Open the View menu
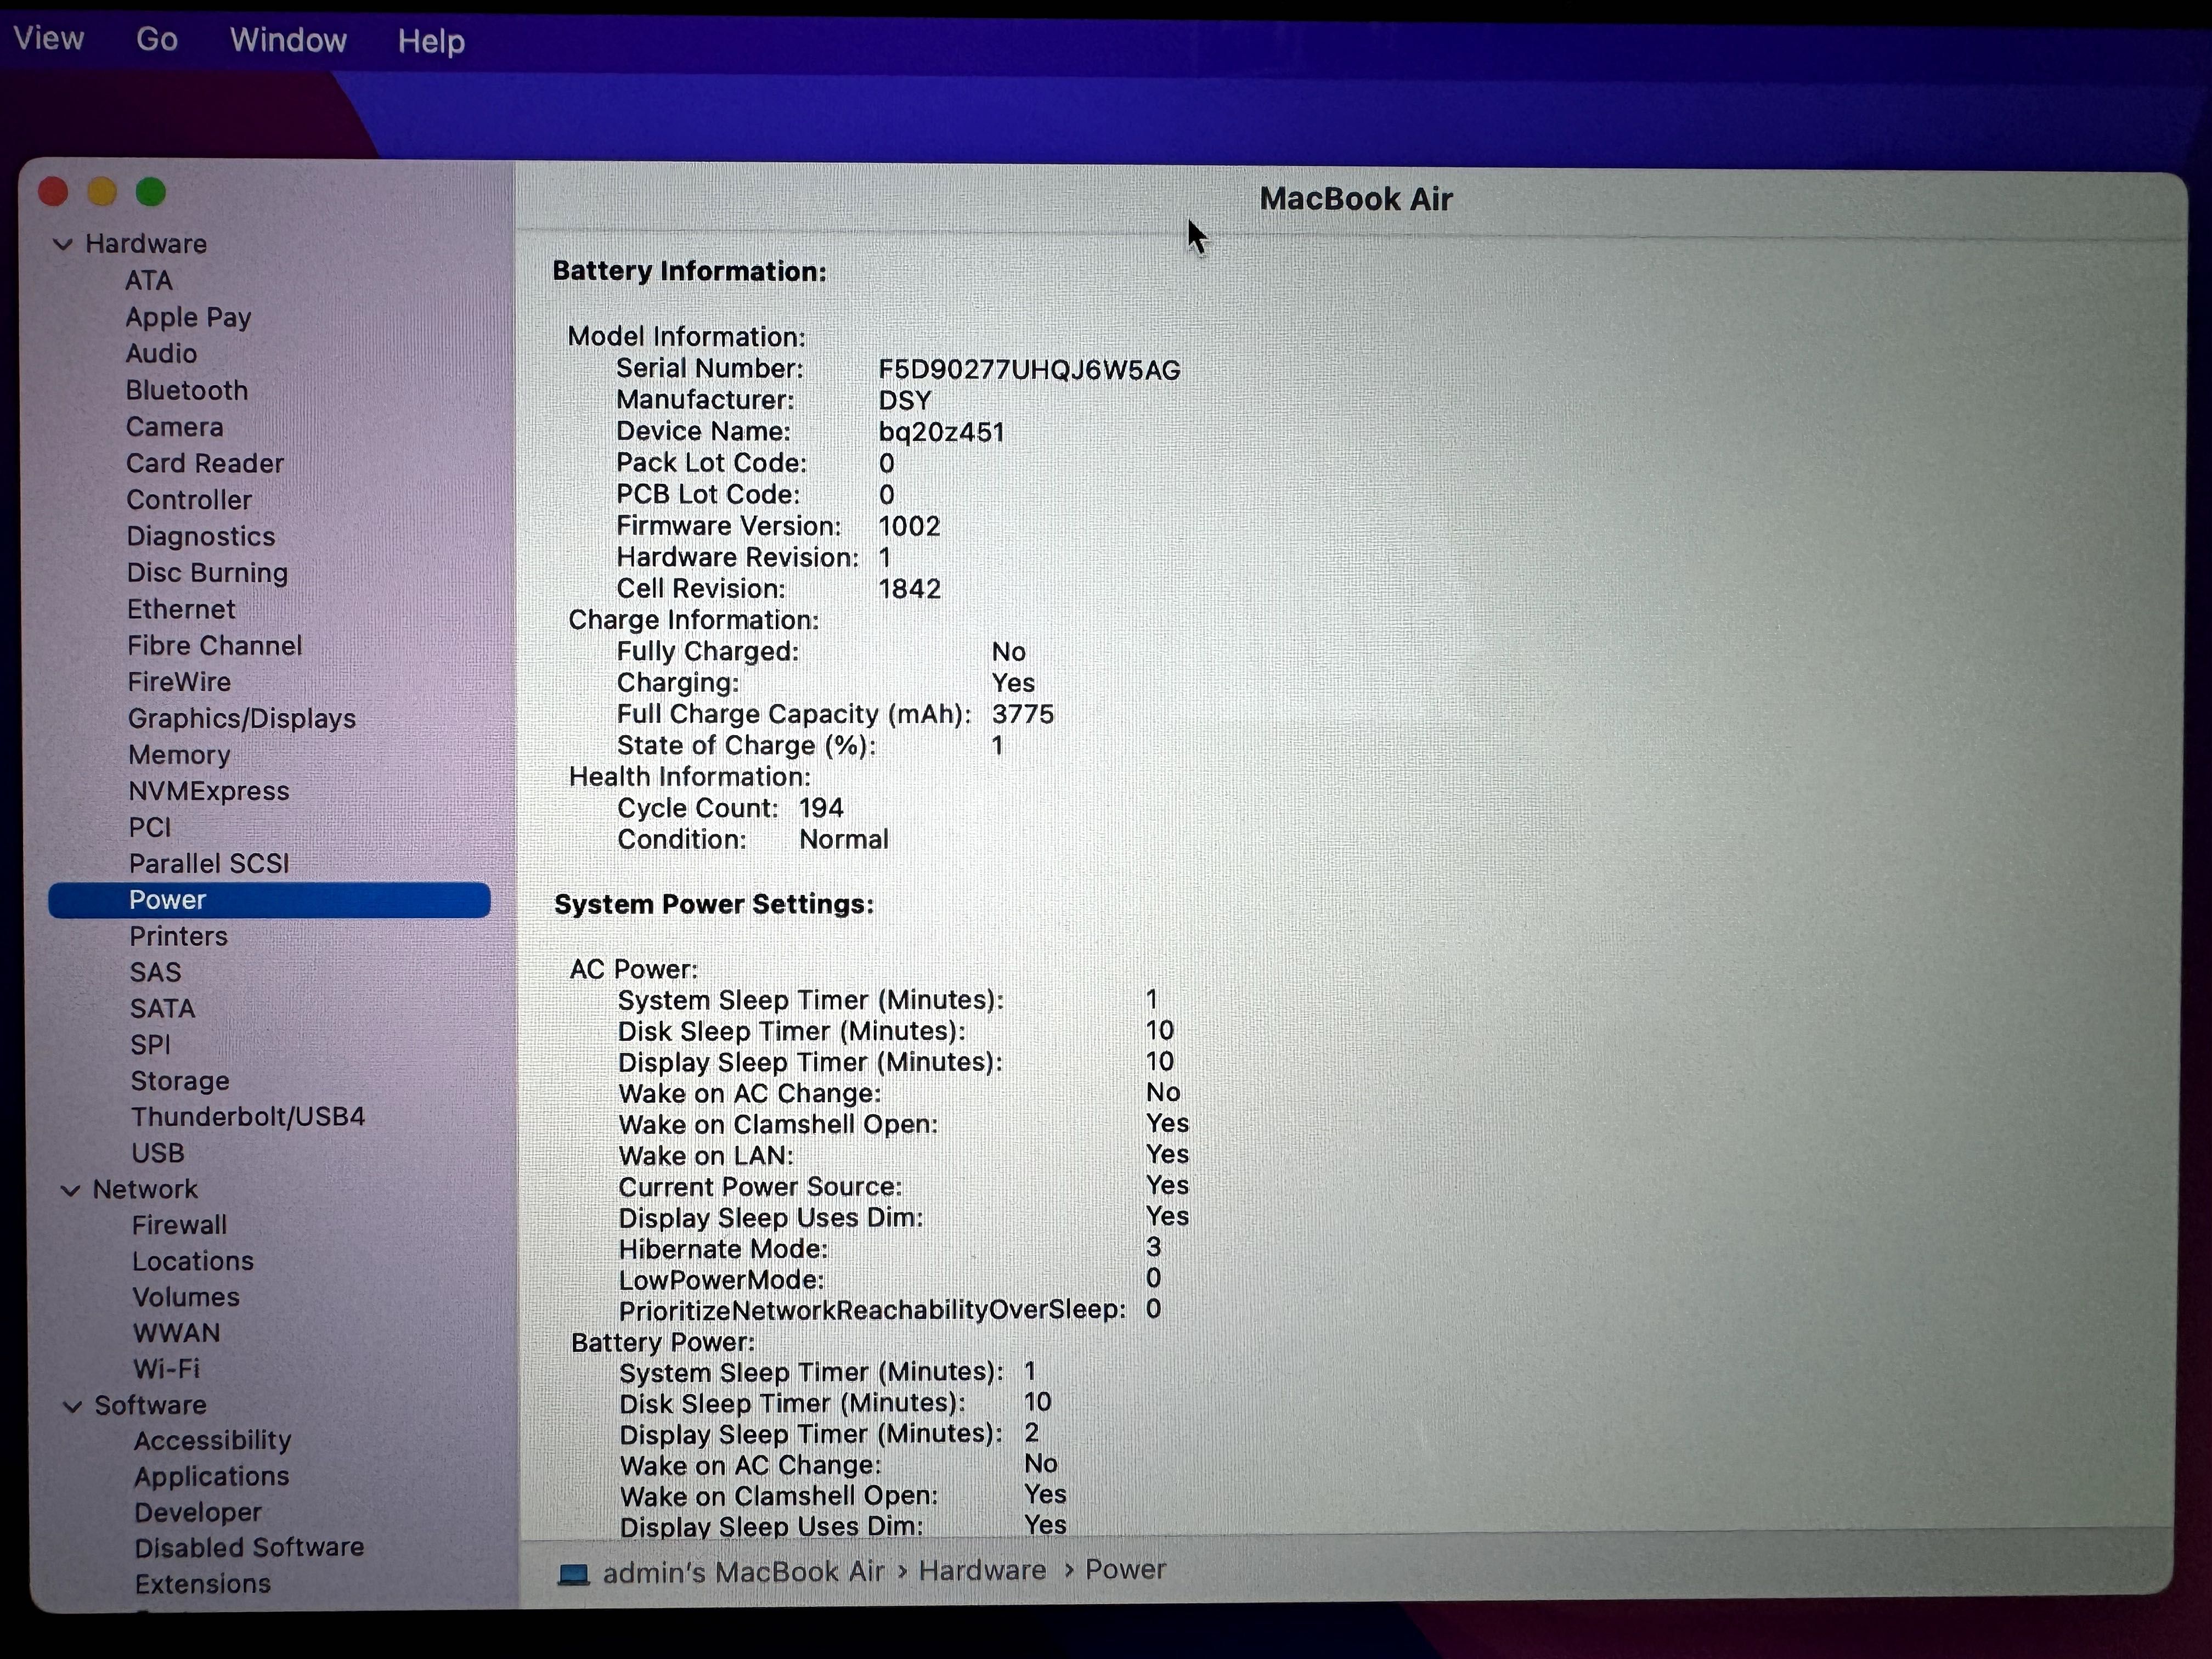This screenshot has height=1659, width=2212. click(x=48, y=39)
